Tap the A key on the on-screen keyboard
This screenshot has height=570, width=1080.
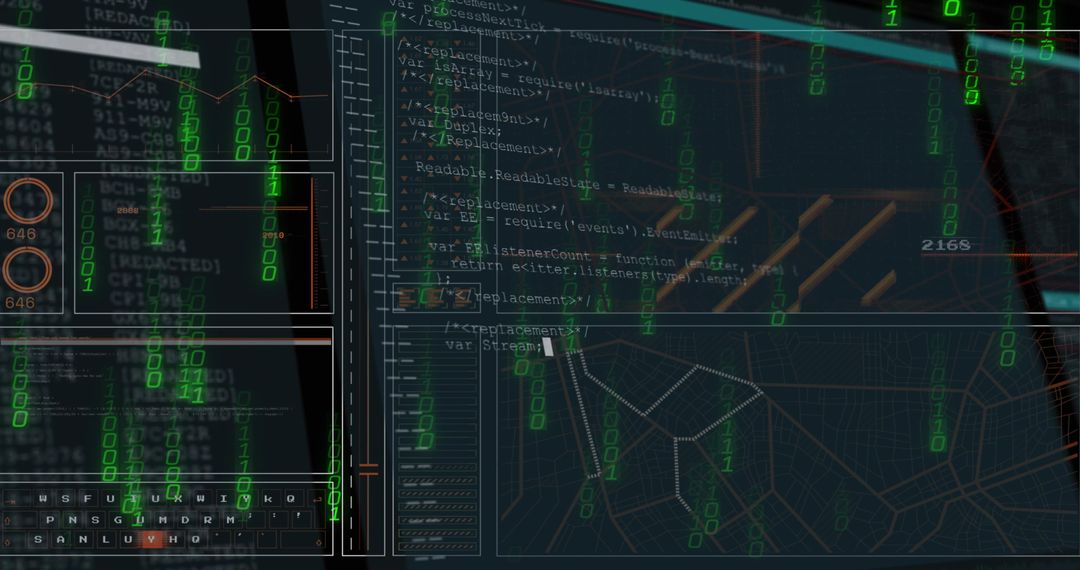coord(61,540)
